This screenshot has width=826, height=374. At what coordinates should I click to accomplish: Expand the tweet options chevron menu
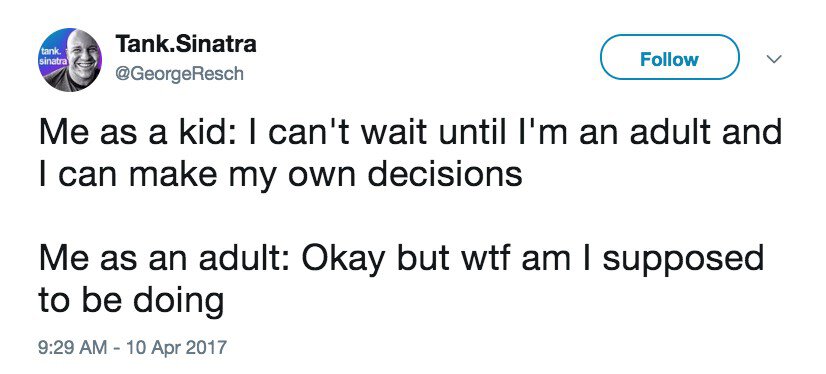pos(773,59)
